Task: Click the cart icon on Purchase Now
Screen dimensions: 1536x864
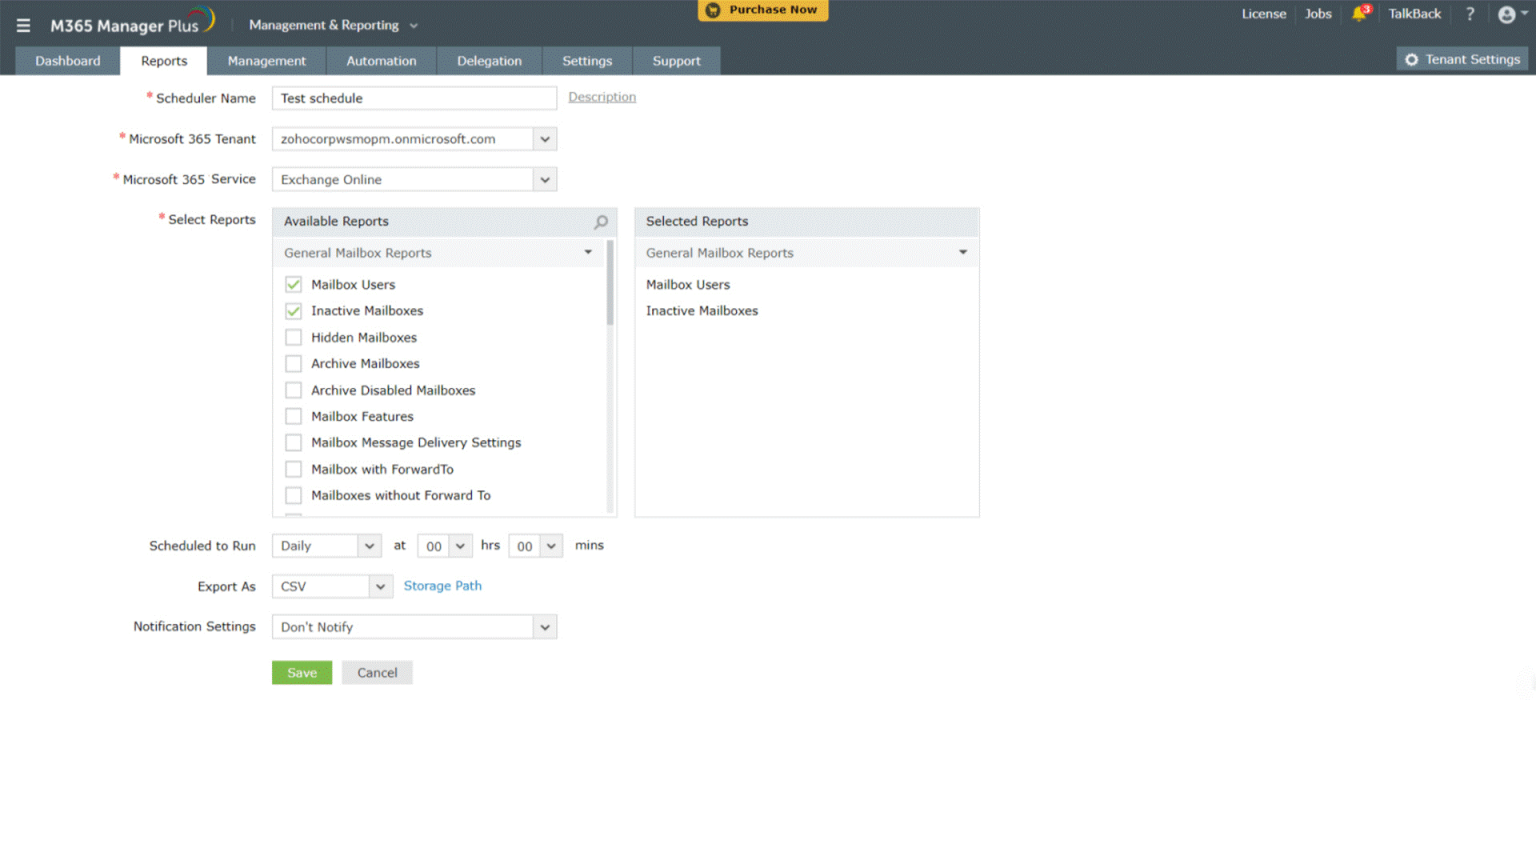Action: pos(712,10)
